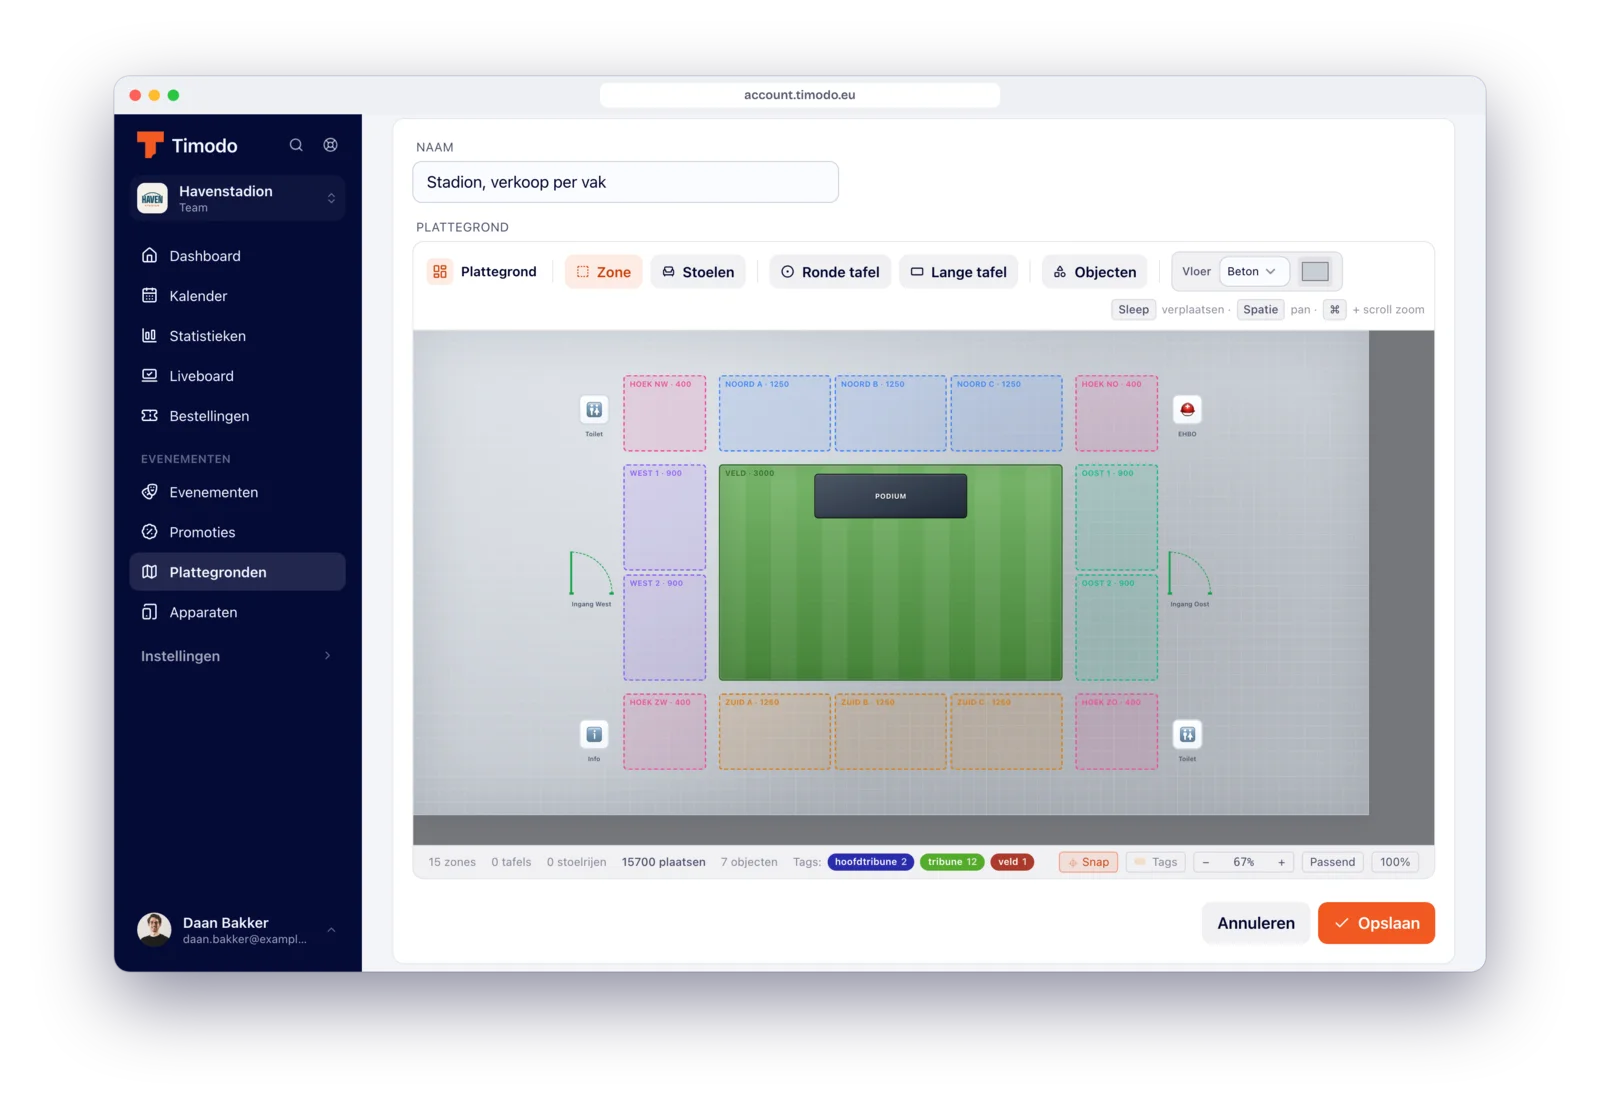Click the Havenstadion team logo
Image resolution: width=1600 pixels, height=1105 pixels.
pyautogui.click(x=152, y=198)
